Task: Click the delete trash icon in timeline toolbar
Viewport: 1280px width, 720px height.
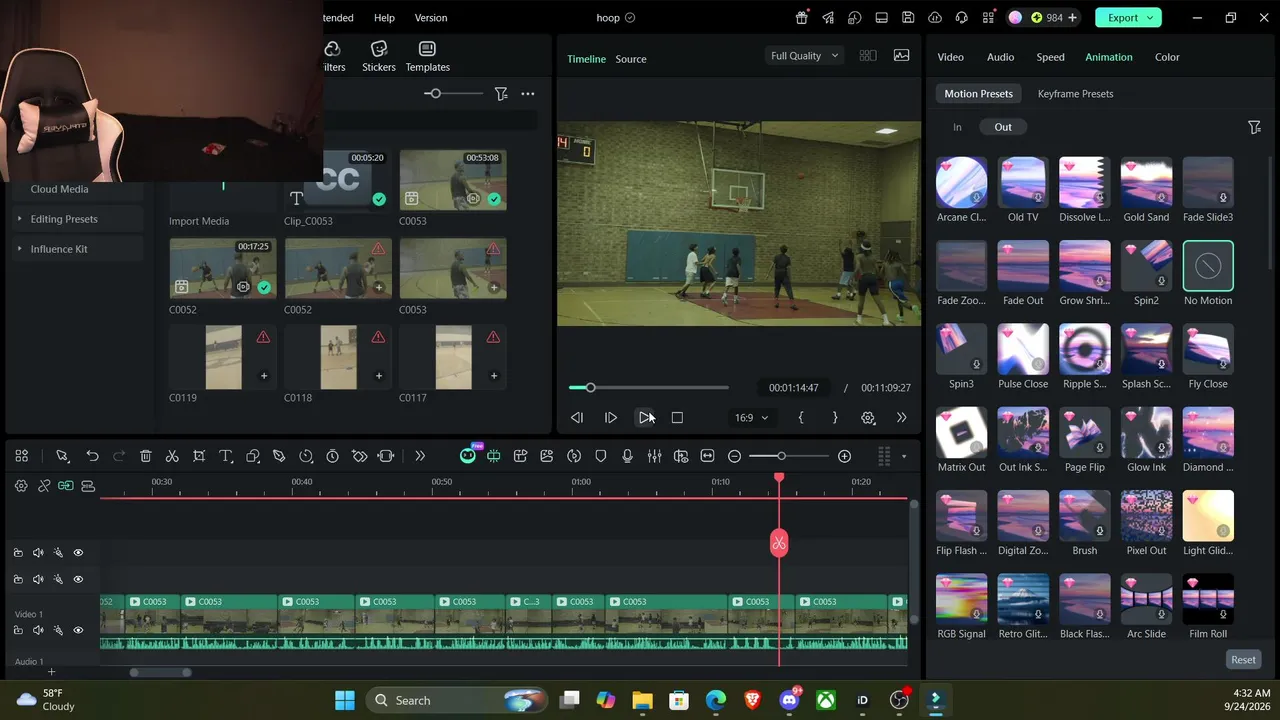Action: (145, 456)
